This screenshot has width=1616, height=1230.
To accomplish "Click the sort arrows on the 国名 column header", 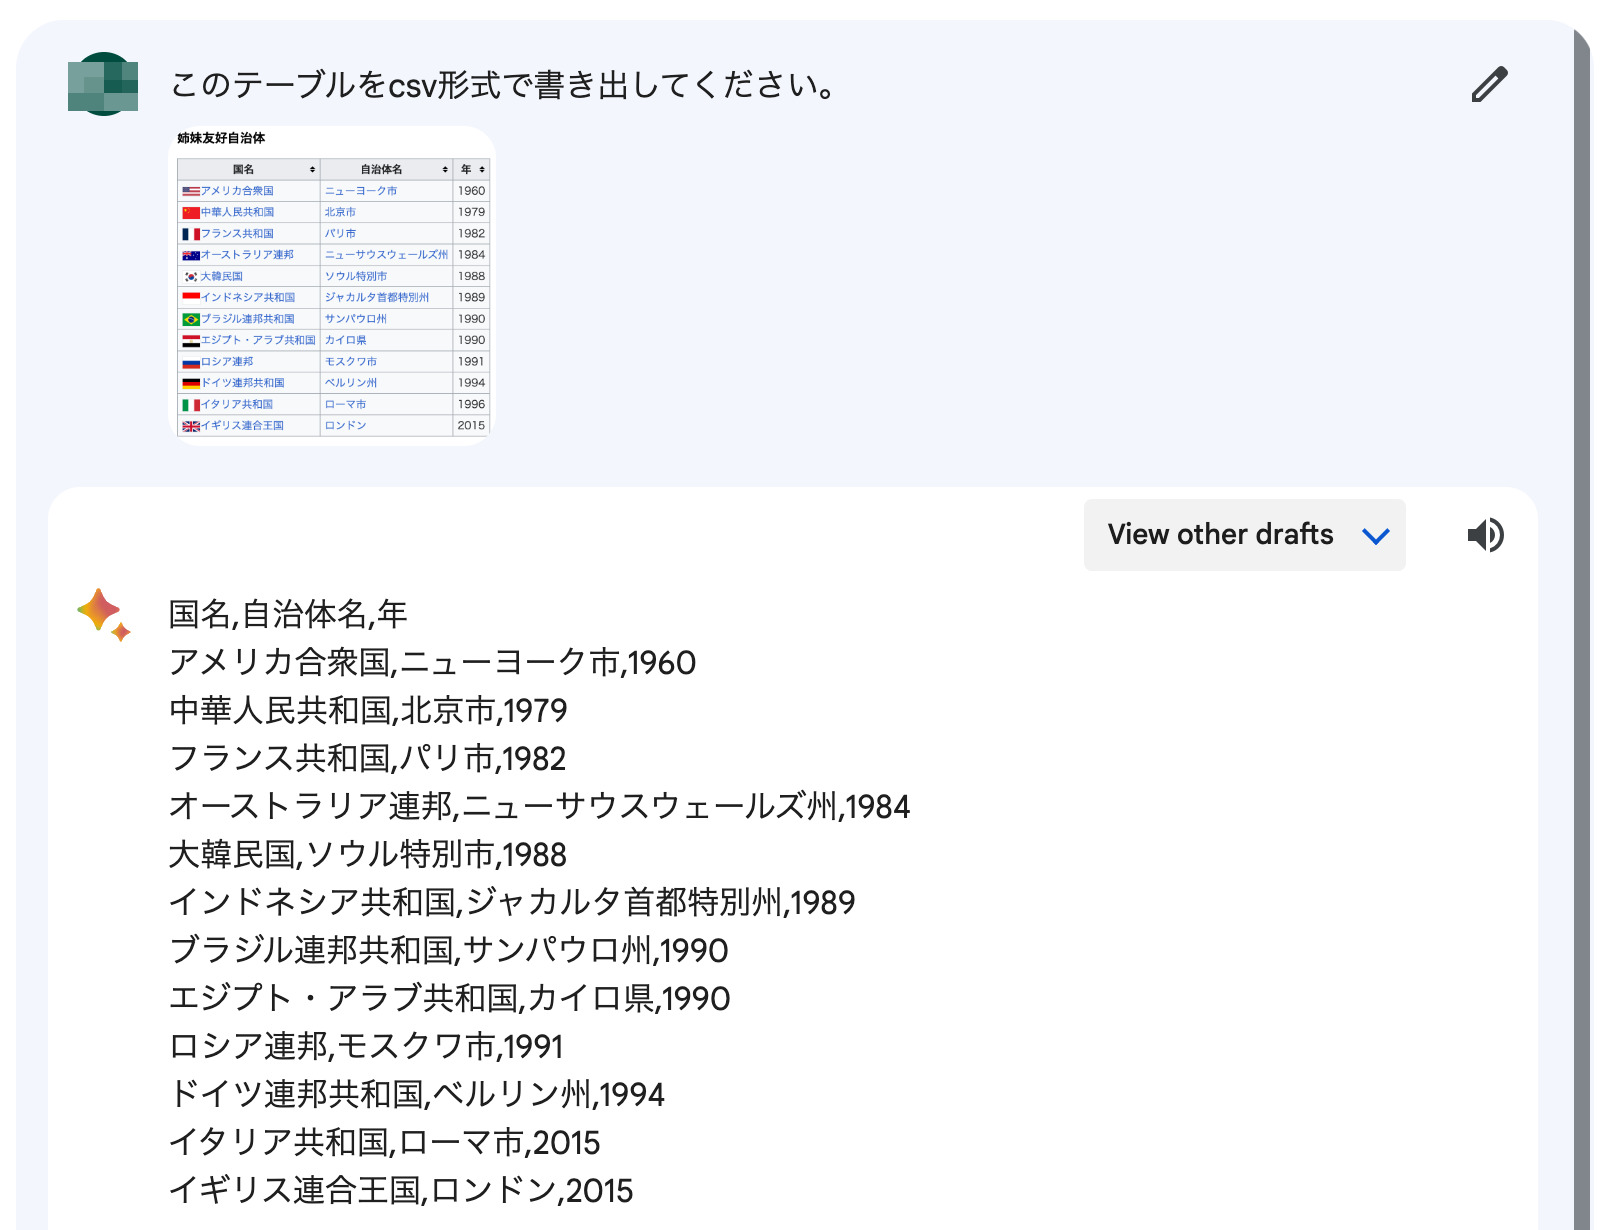I will (x=312, y=170).
